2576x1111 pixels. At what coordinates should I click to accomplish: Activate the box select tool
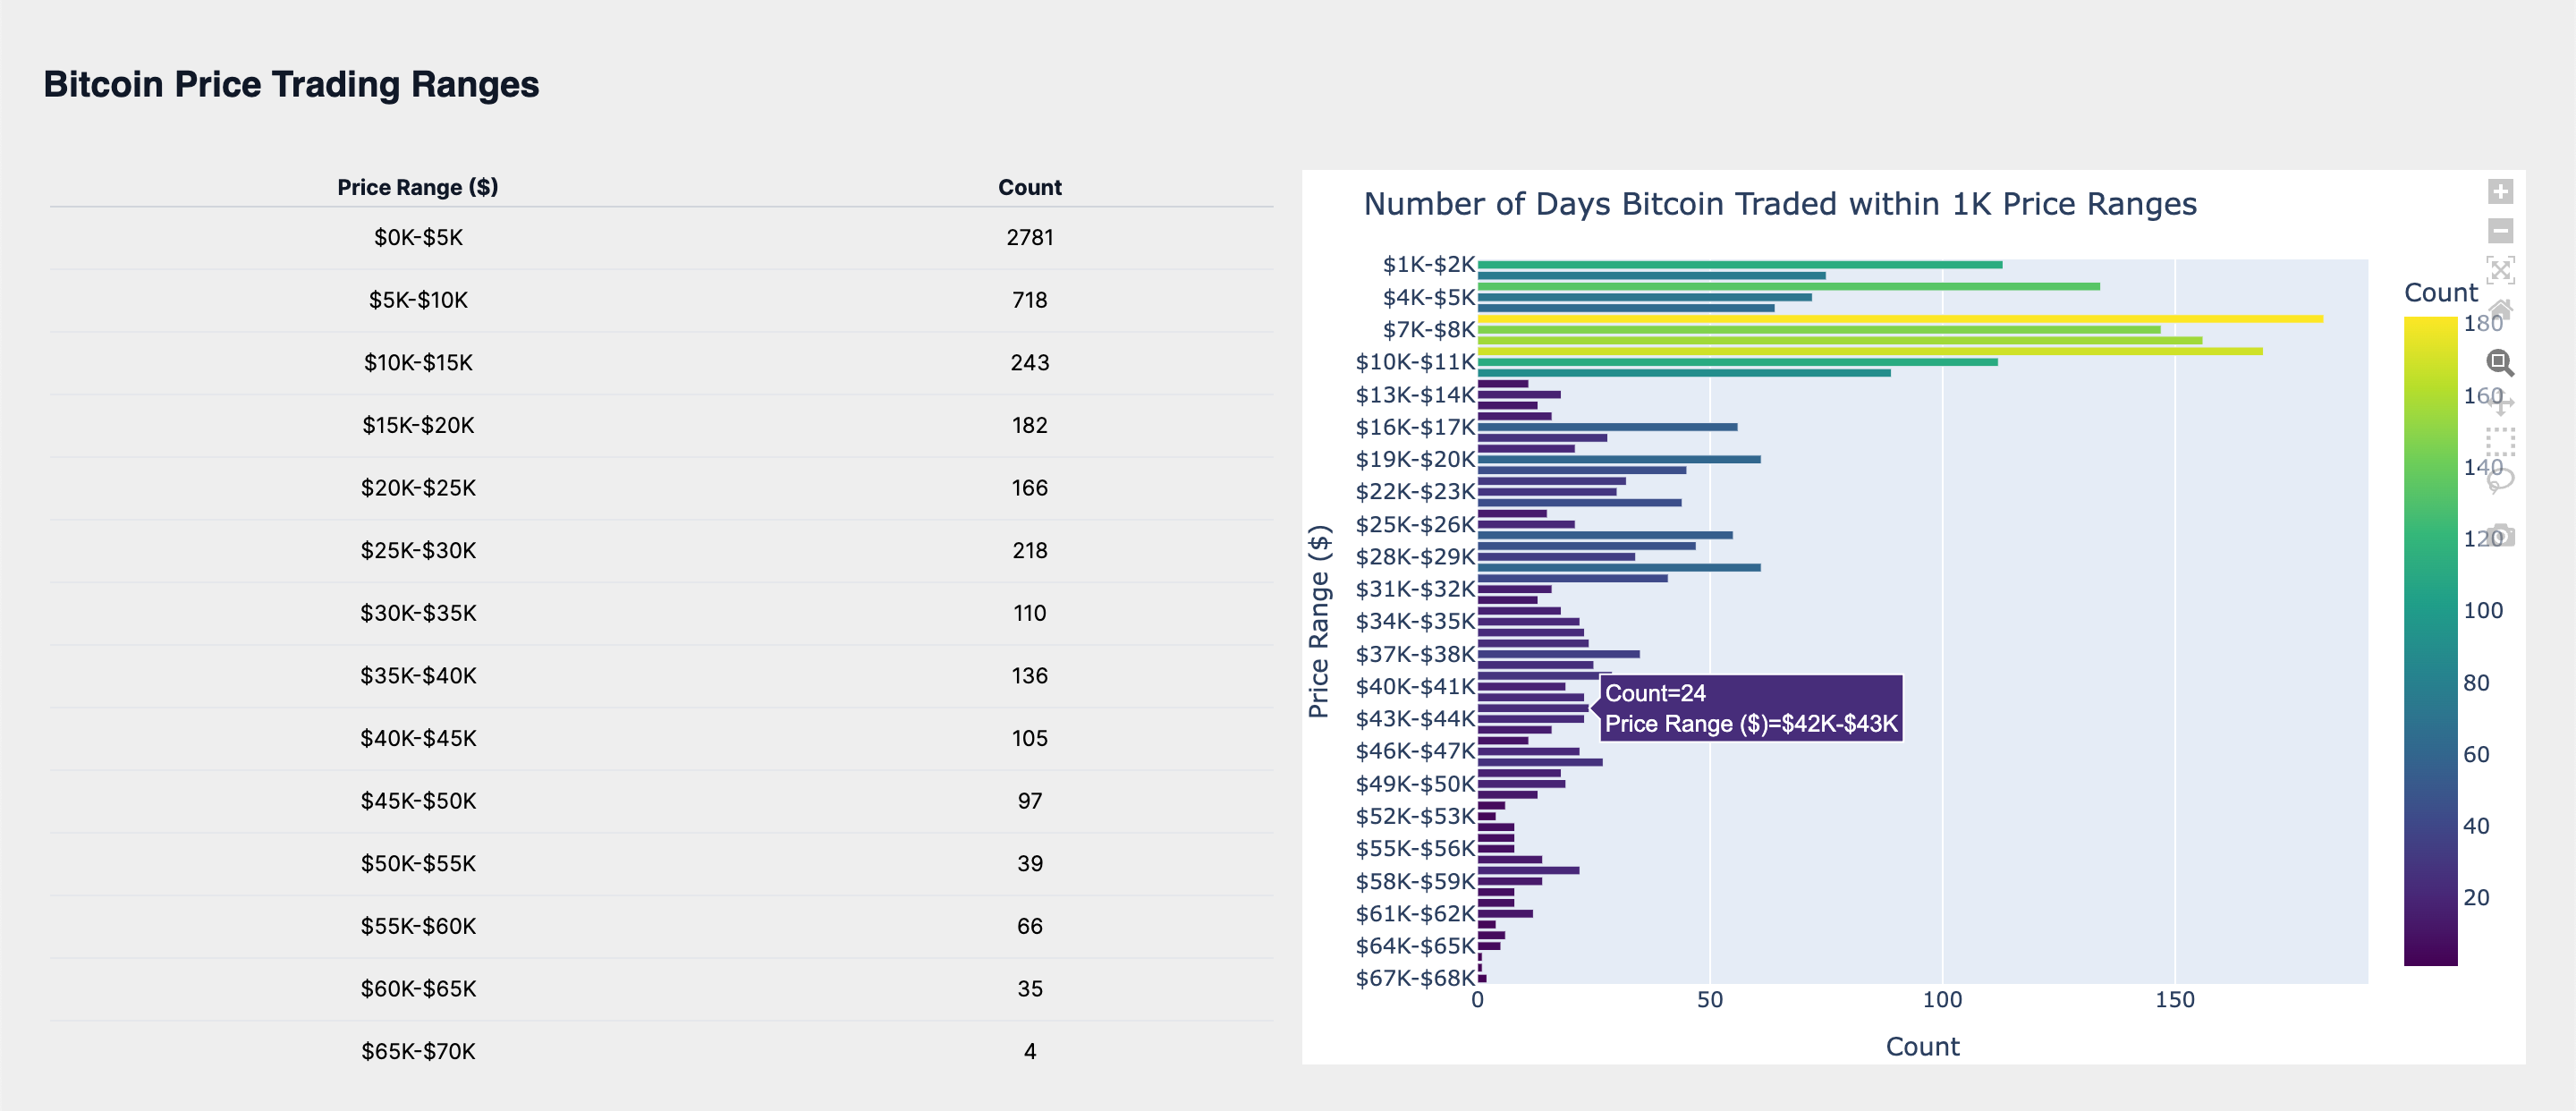point(2500,441)
